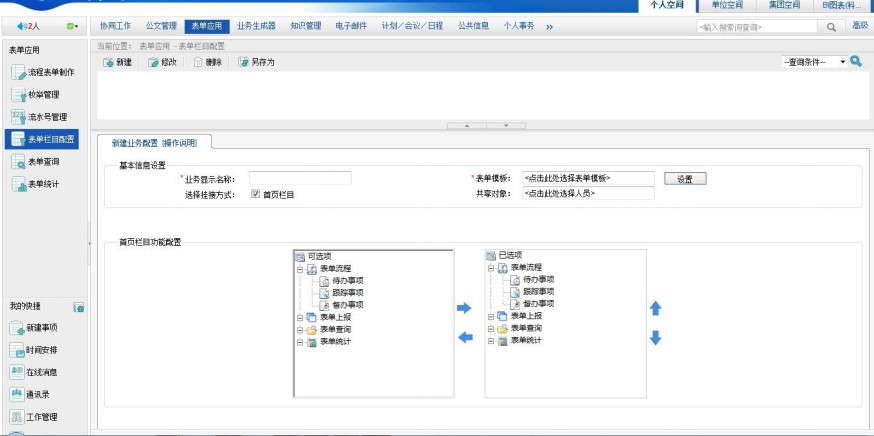Expand 表单查询 in 可选项 tree
Viewport: 874px width, 436px height.
pyautogui.click(x=300, y=330)
